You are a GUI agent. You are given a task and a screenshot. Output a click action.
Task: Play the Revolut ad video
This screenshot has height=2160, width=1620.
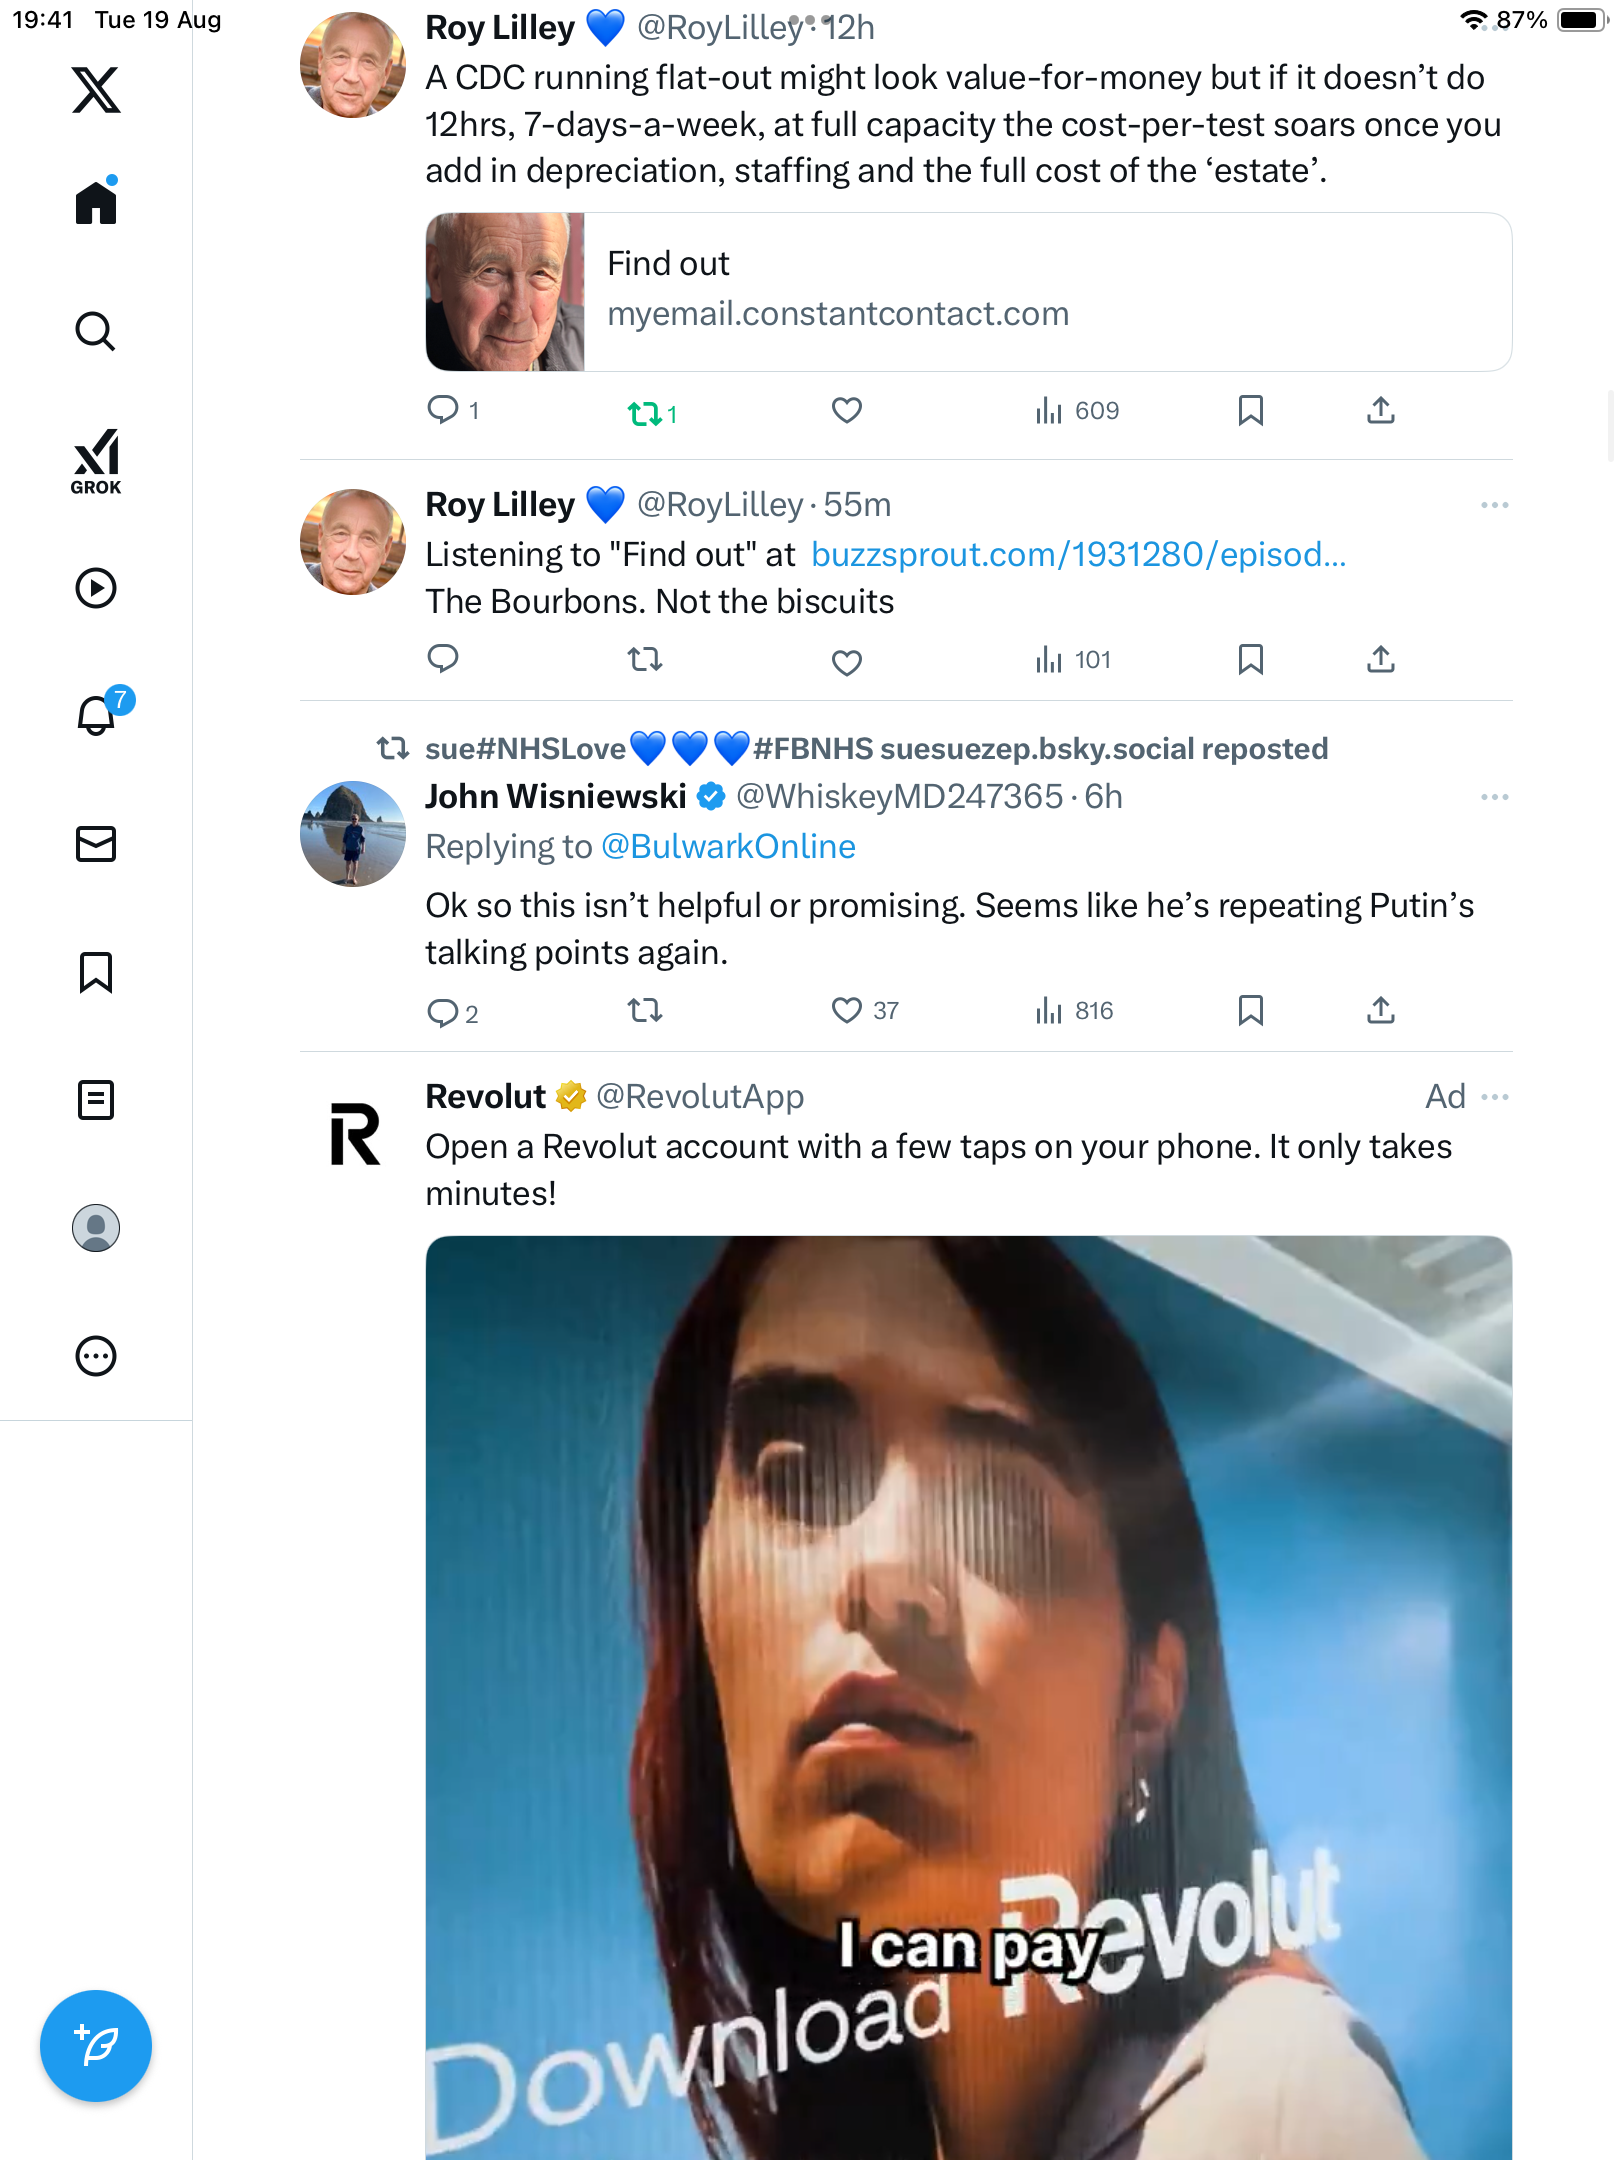968,1700
